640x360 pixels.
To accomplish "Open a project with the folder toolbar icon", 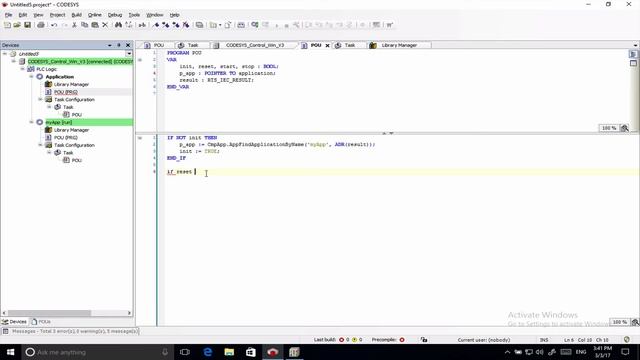I will coord(17,25).
